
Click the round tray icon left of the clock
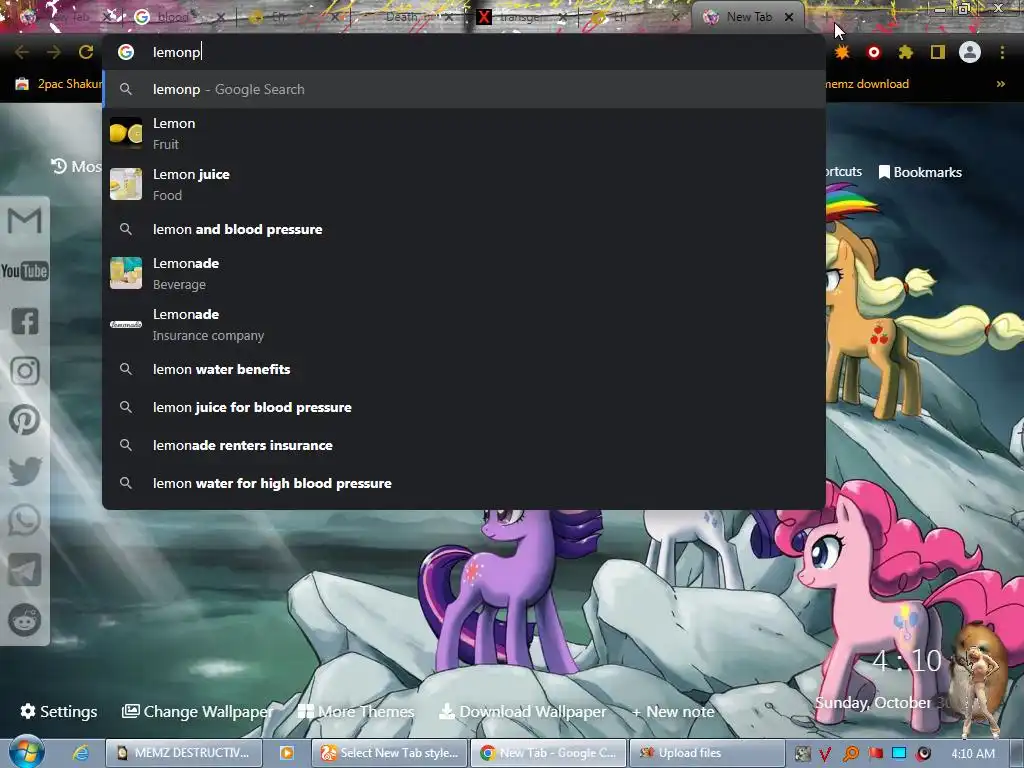point(923,754)
